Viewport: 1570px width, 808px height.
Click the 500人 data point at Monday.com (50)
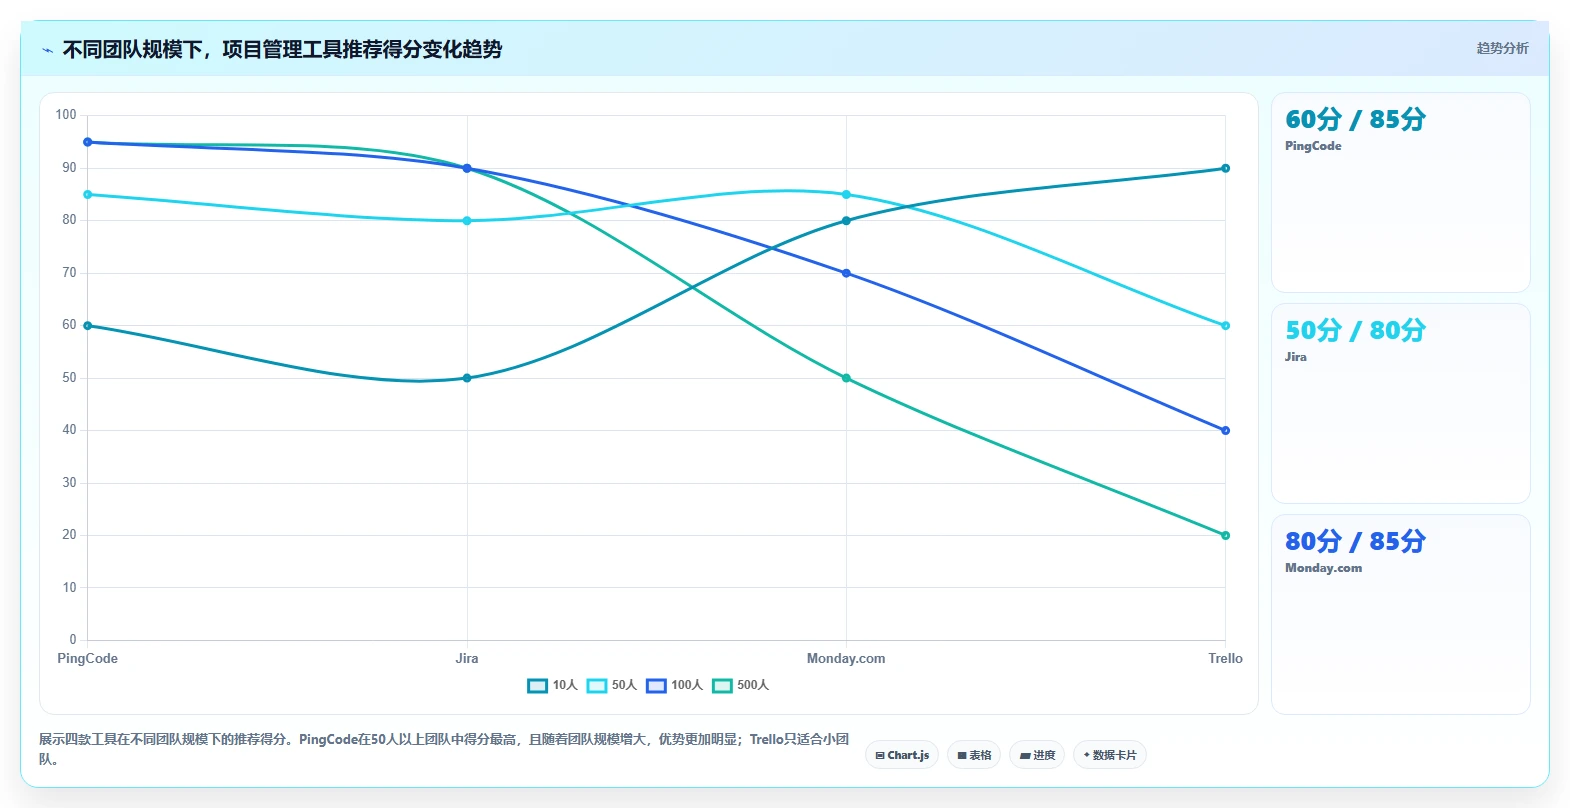tap(846, 378)
